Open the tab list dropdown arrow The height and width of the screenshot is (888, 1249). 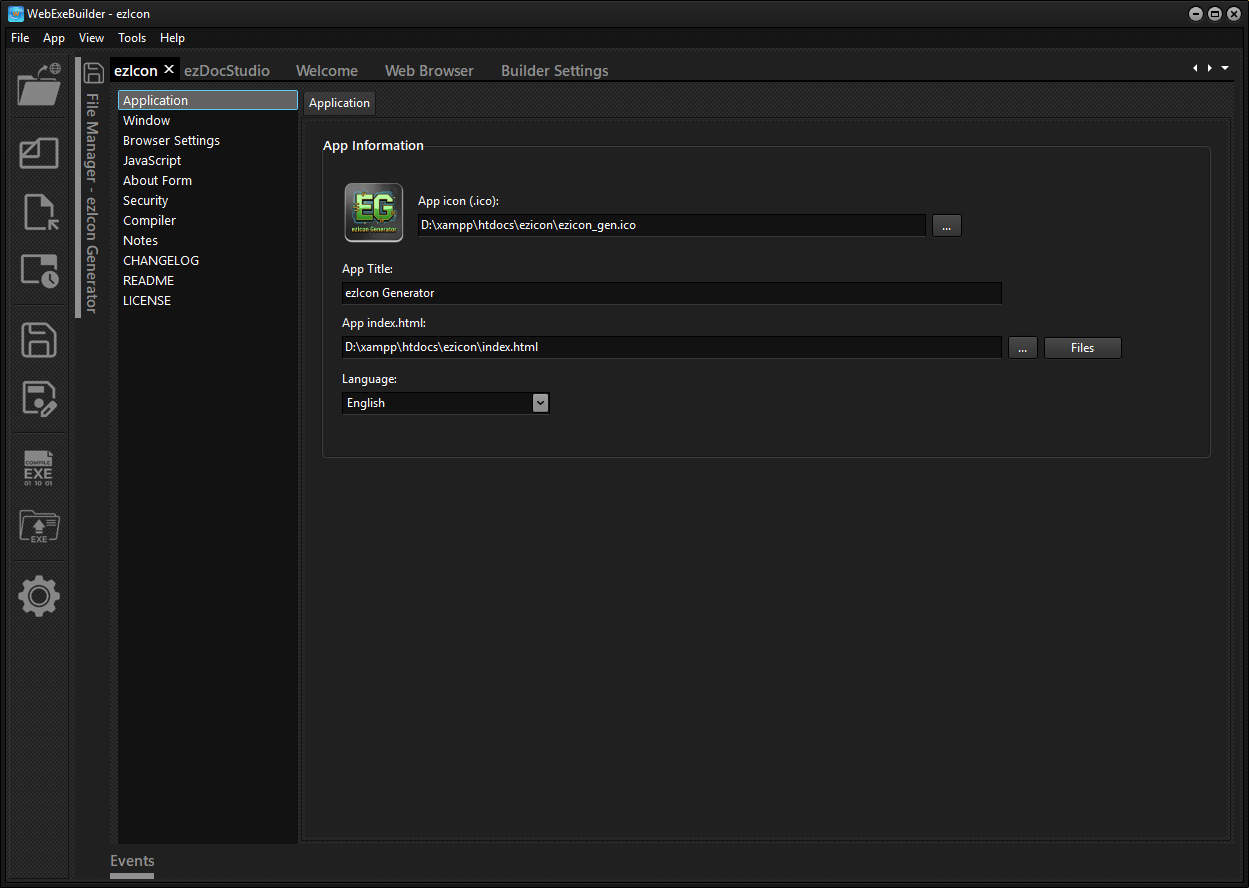(1225, 68)
